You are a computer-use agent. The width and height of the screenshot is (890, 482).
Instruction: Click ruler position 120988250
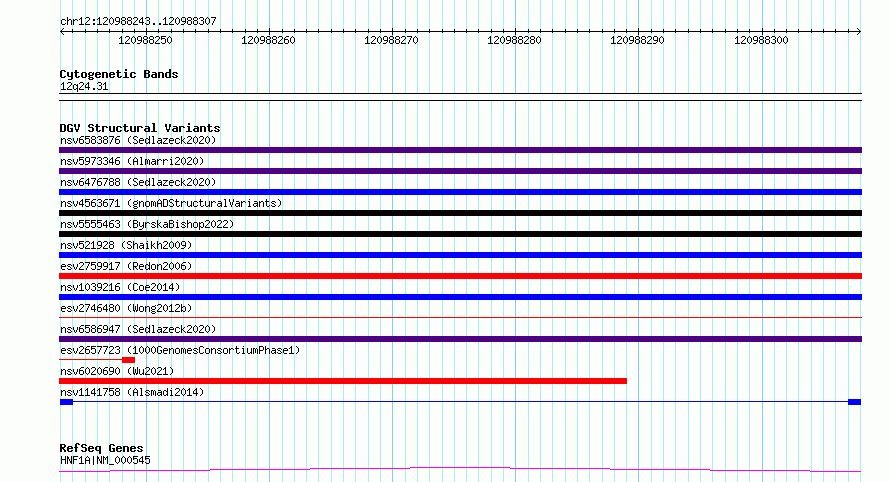[145, 40]
